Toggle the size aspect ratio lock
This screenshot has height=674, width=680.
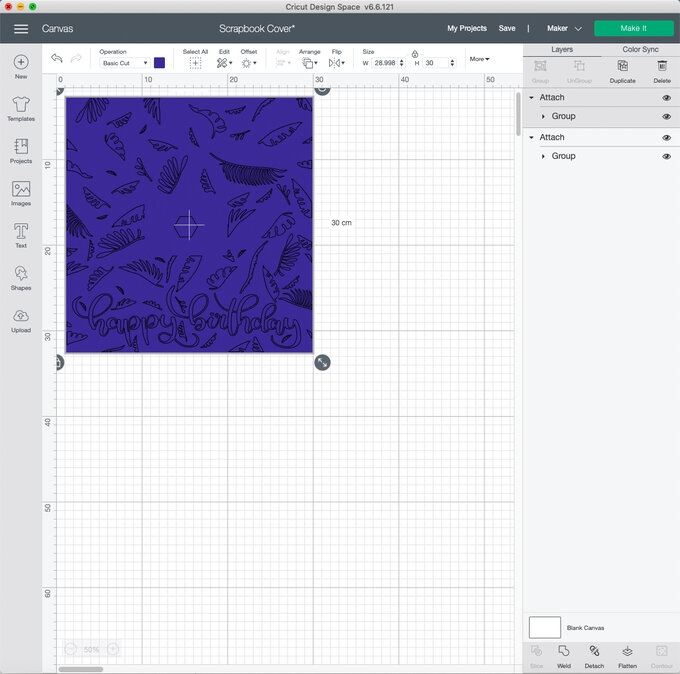pos(415,54)
